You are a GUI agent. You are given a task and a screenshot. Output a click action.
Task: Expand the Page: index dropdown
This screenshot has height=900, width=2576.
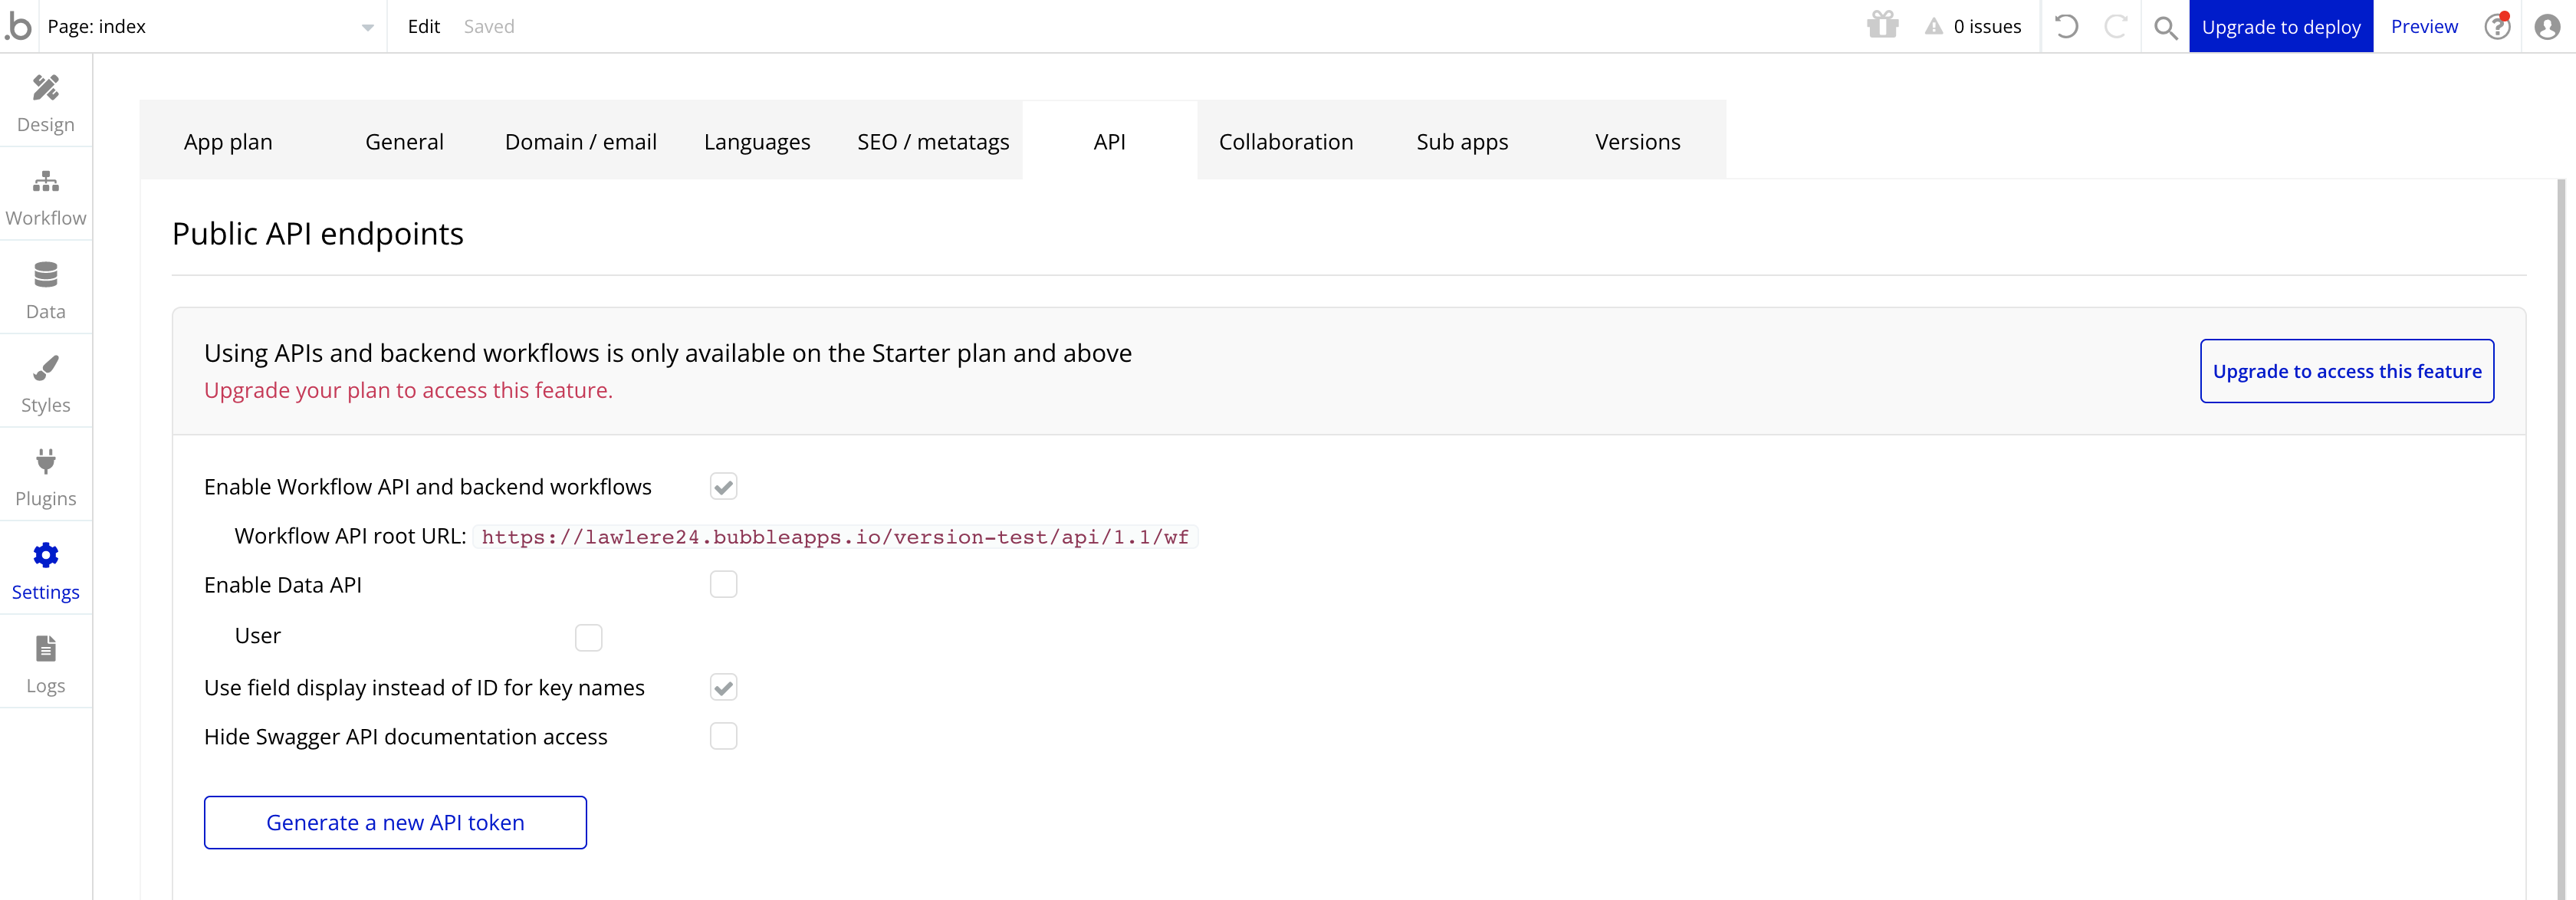click(x=367, y=27)
